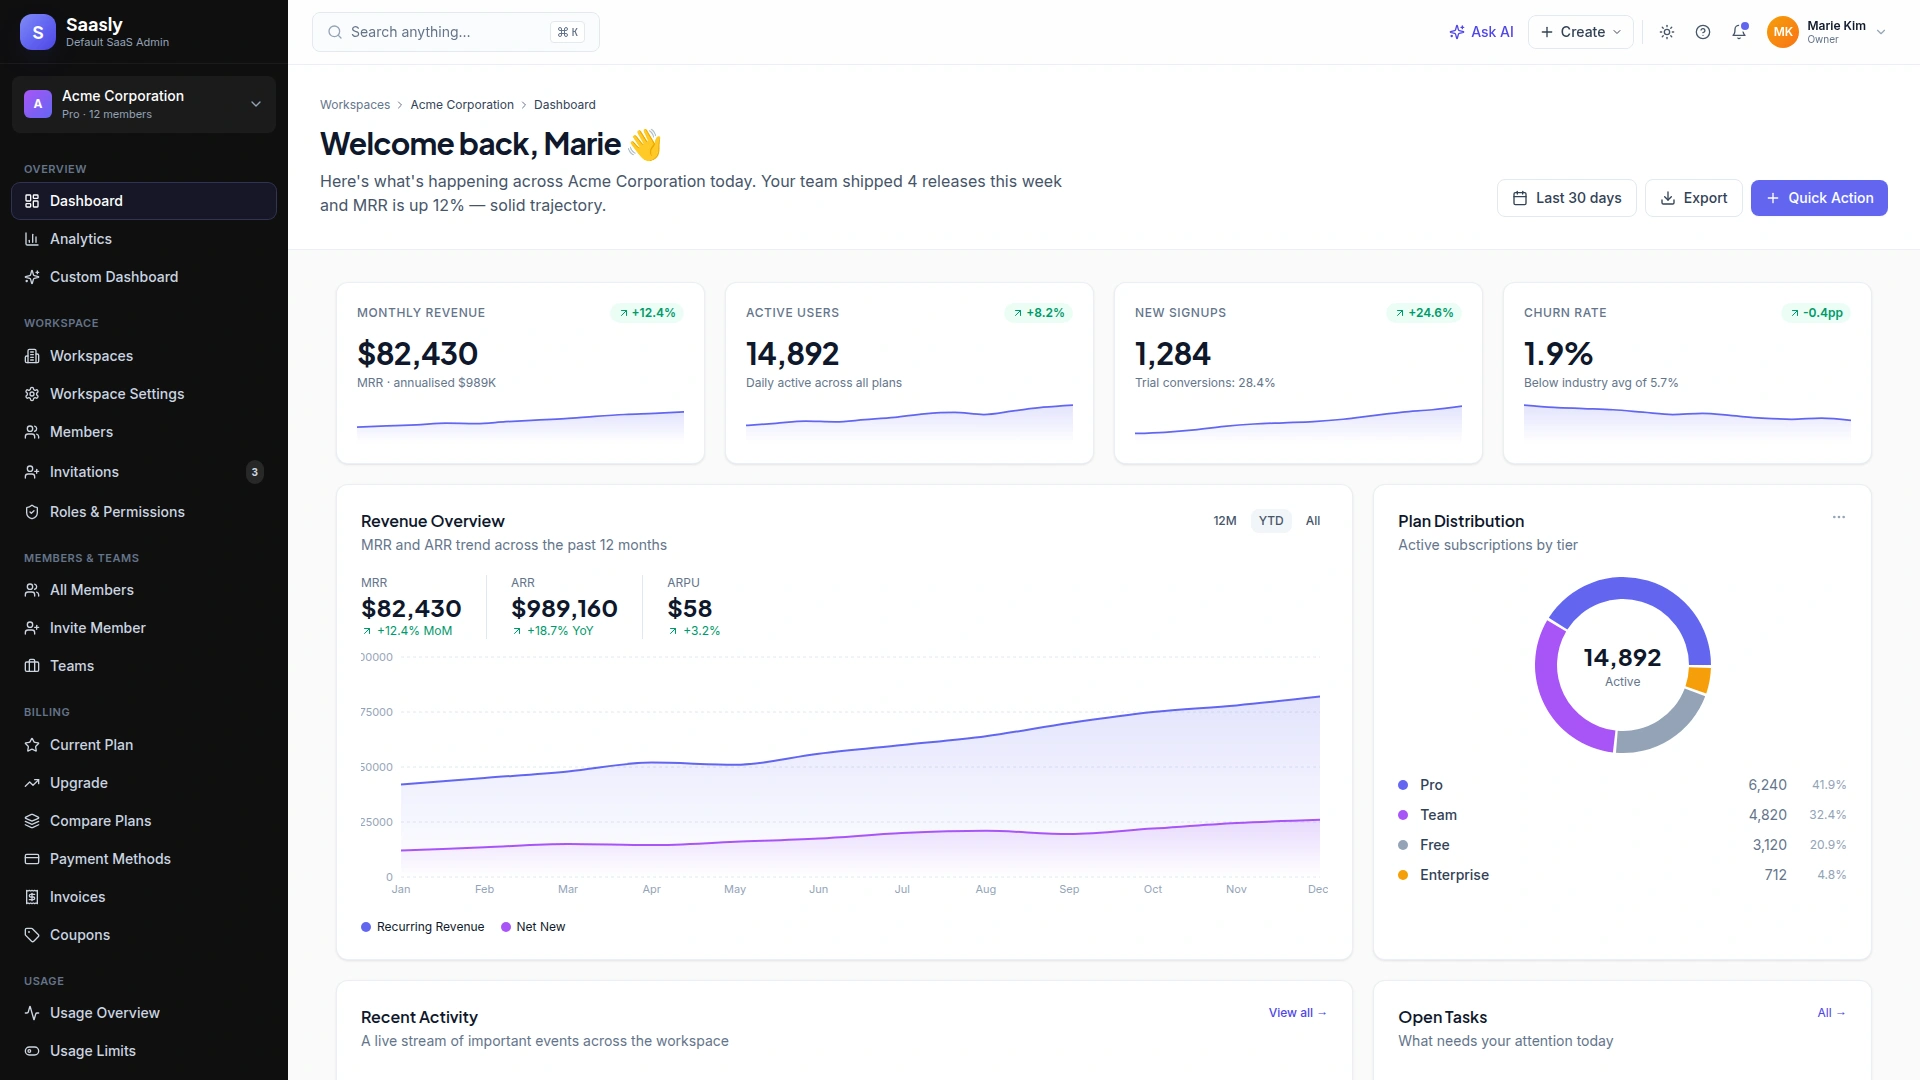
Task: Click Ask AI link
Action: pos(1481,32)
